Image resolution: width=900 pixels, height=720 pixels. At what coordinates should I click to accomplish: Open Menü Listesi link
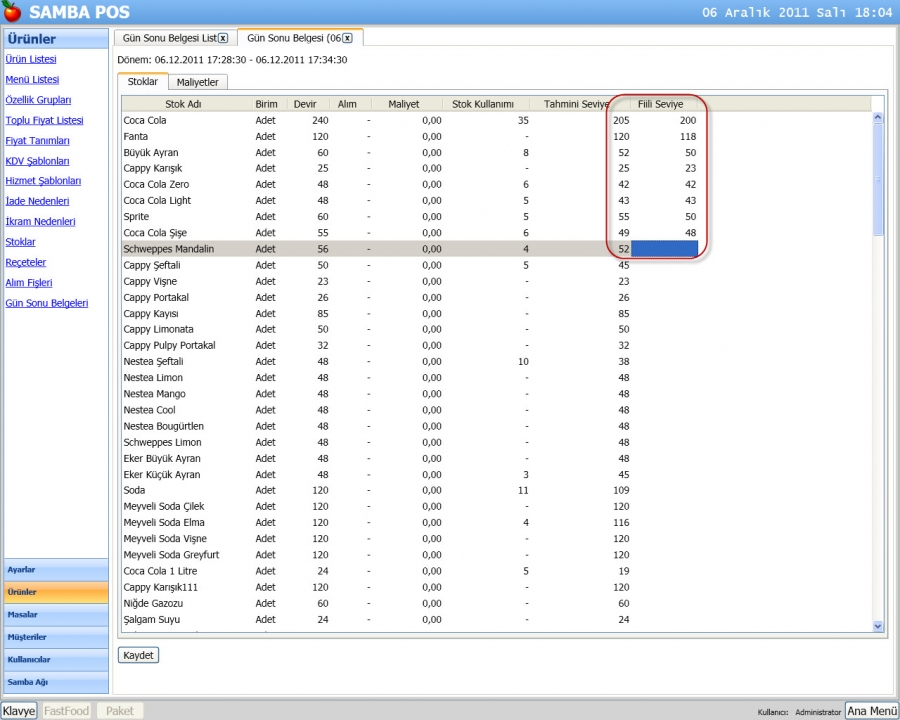(x=32, y=79)
